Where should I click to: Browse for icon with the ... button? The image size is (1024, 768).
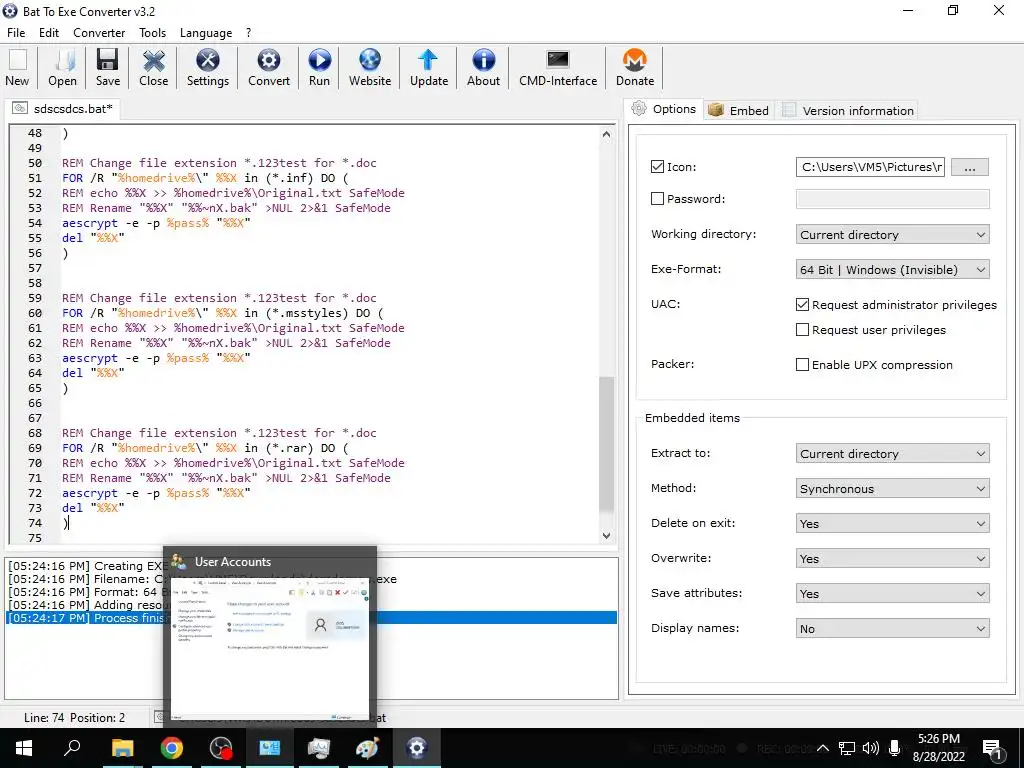970,167
